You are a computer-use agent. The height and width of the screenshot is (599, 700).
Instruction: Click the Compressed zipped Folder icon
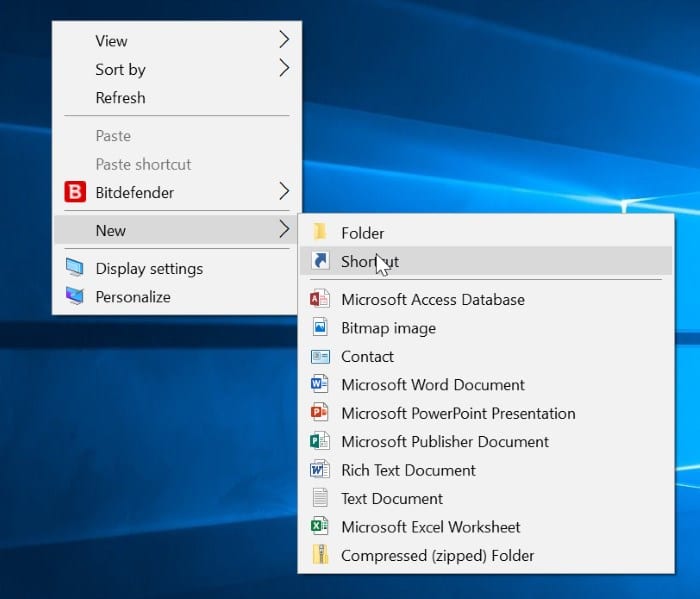click(320, 555)
